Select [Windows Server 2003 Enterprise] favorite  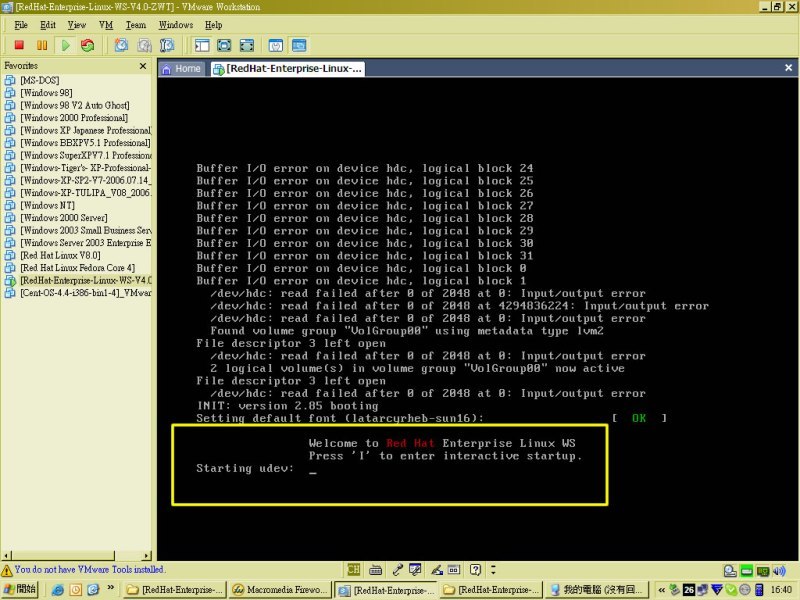tap(78, 243)
